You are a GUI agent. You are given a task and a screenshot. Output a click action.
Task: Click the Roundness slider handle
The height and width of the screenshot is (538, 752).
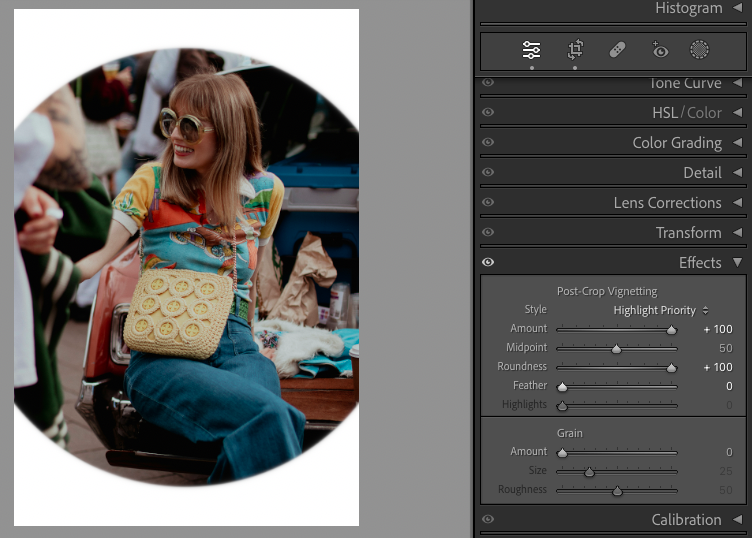(671, 368)
